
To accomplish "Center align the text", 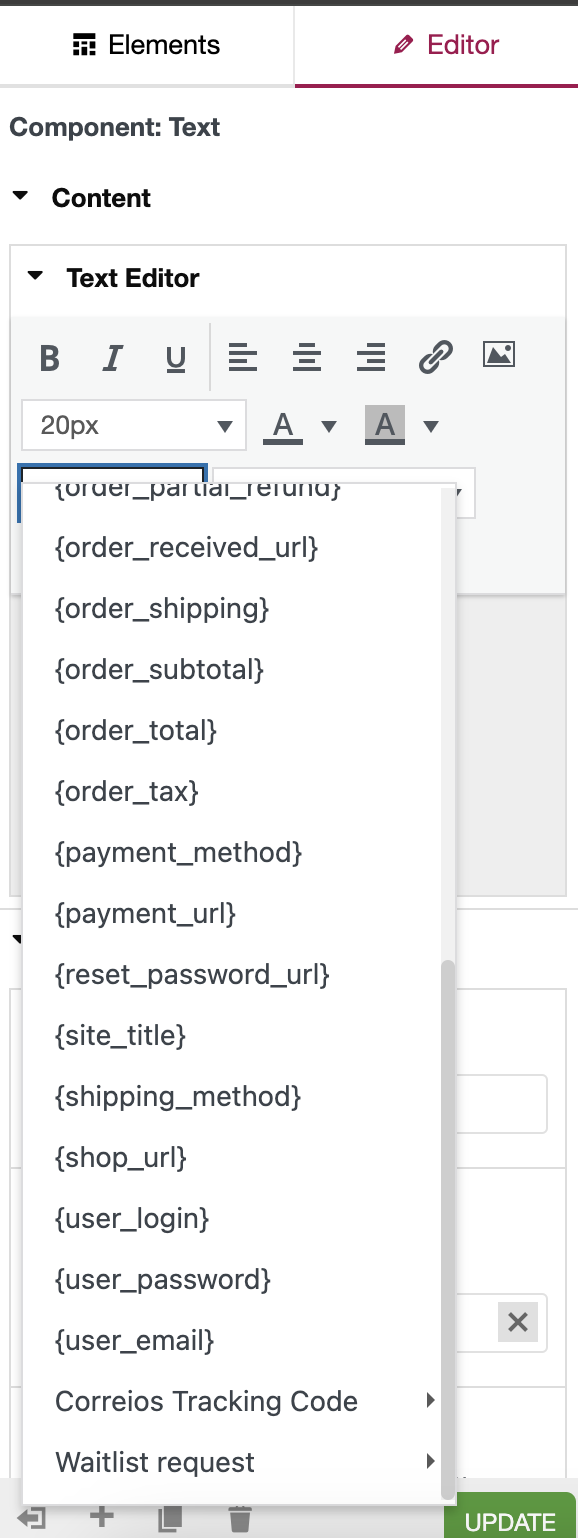I will 307,356.
